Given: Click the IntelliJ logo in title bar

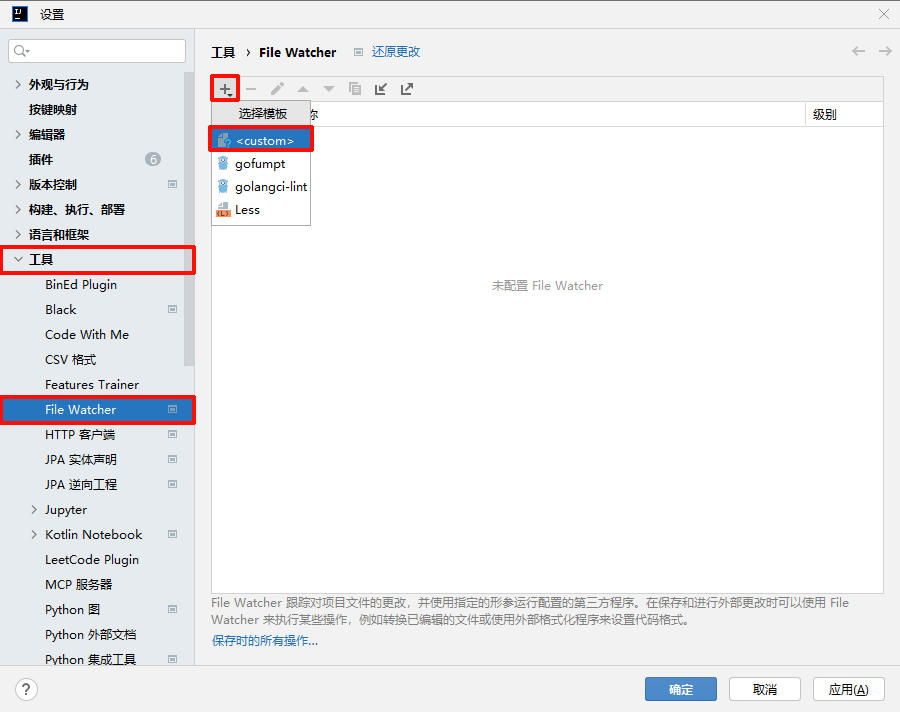Looking at the screenshot, I should [x=20, y=14].
